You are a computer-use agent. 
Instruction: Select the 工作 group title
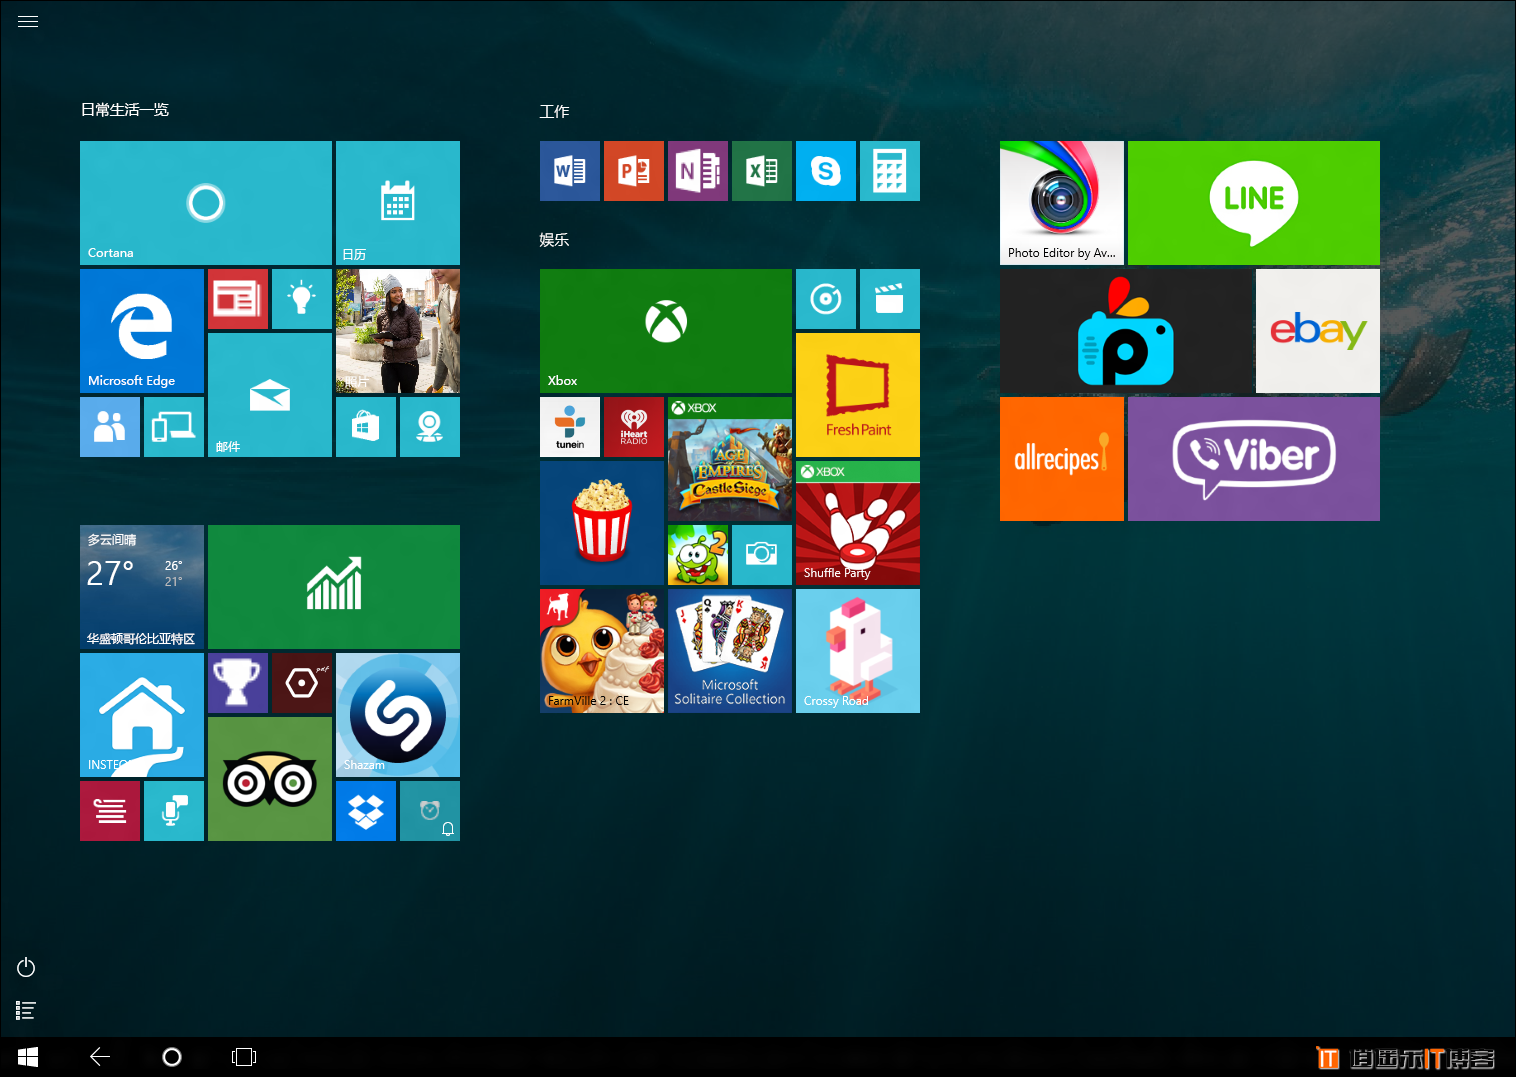(x=555, y=112)
